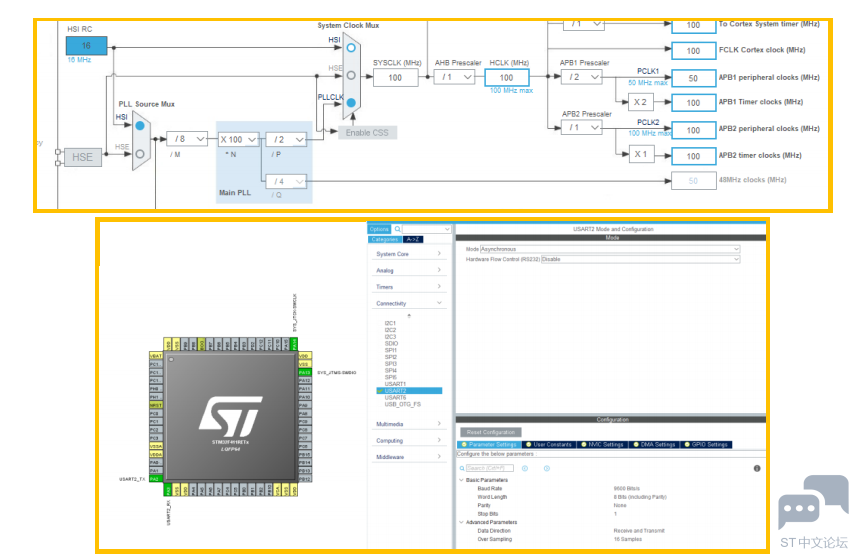Select the PA10 pin
This screenshot has width=857, height=558.
(305, 397)
